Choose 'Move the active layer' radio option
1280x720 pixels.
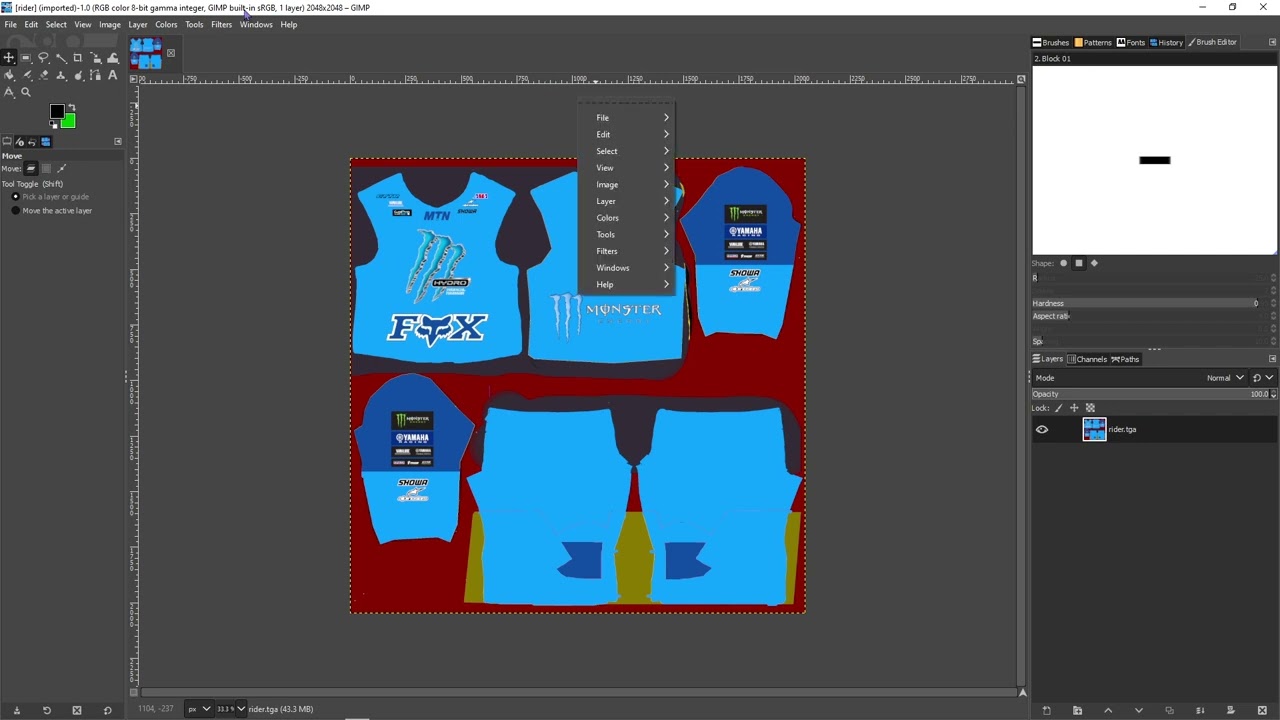(15, 211)
